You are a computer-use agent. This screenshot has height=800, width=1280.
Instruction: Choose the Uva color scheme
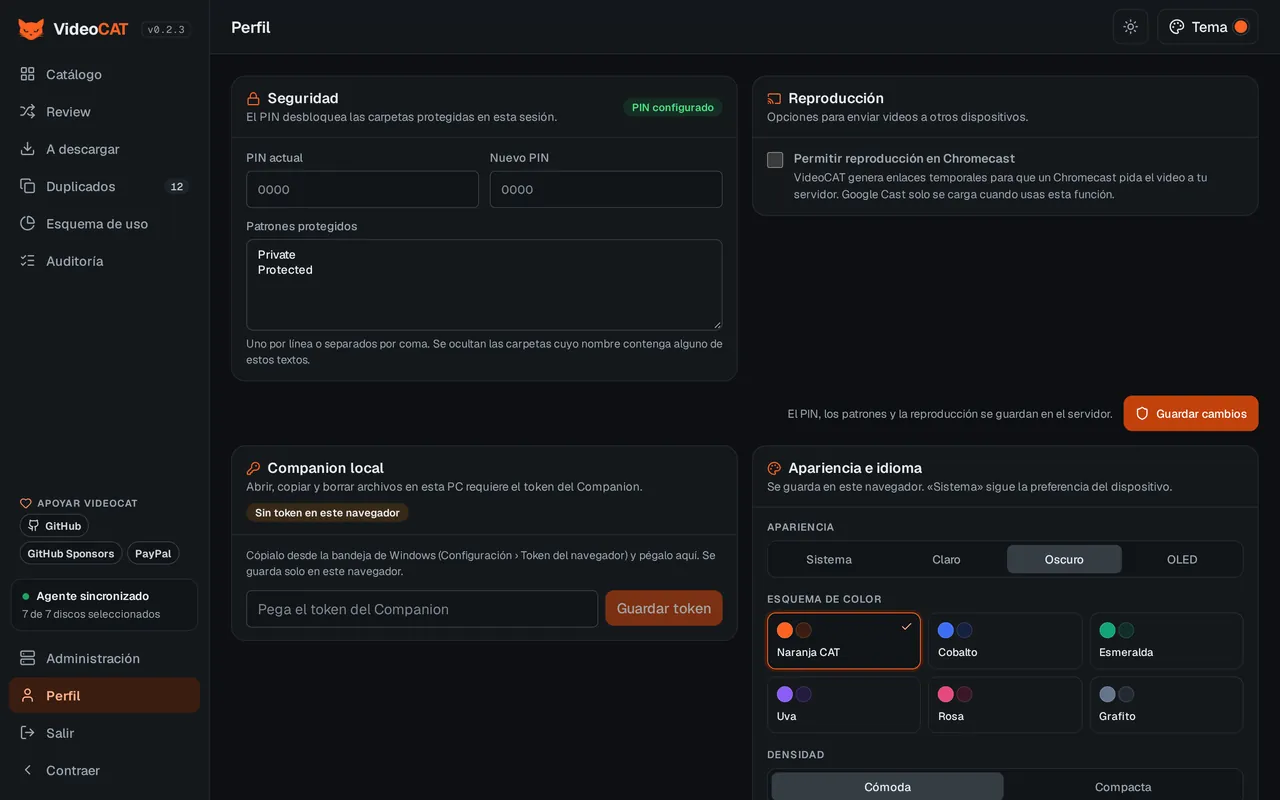tap(844, 705)
